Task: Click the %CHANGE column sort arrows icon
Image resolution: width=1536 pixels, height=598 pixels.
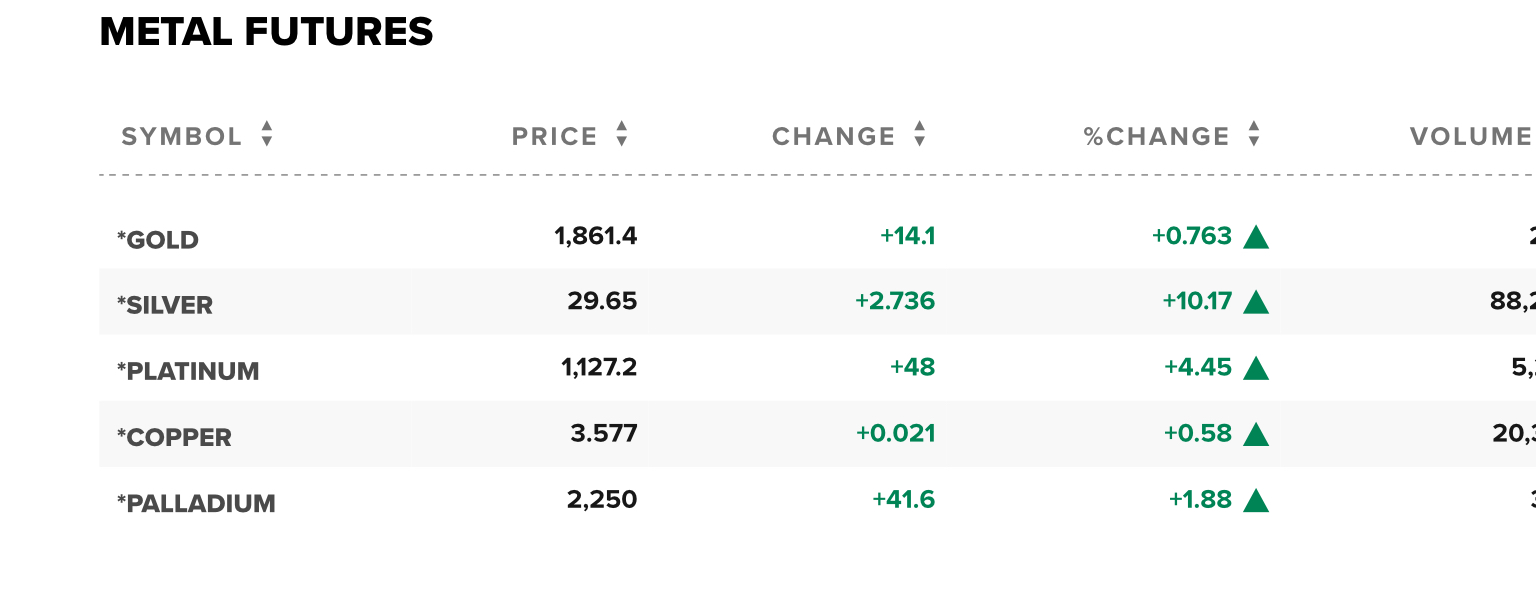Action: point(1253,134)
